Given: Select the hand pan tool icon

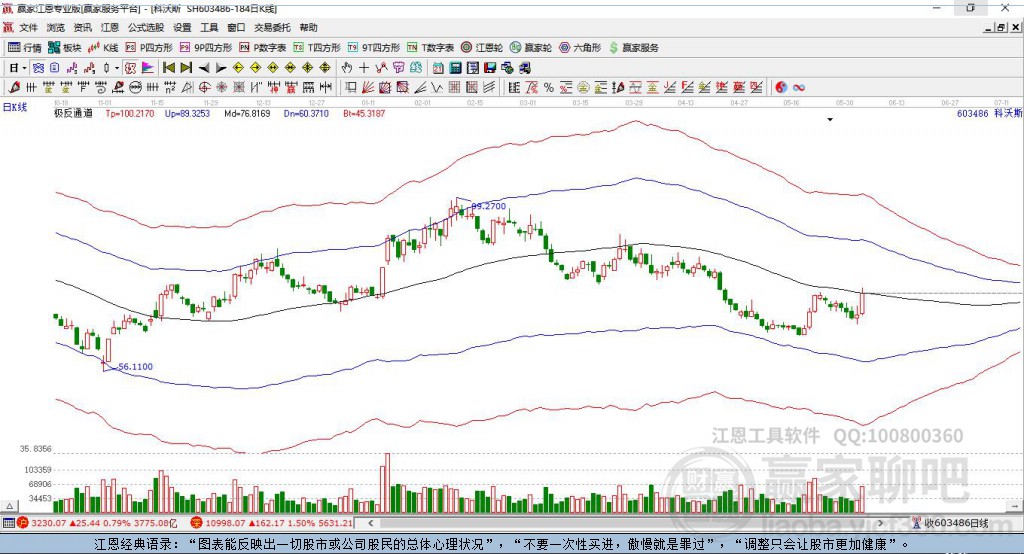Looking at the screenshot, I should [x=347, y=67].
